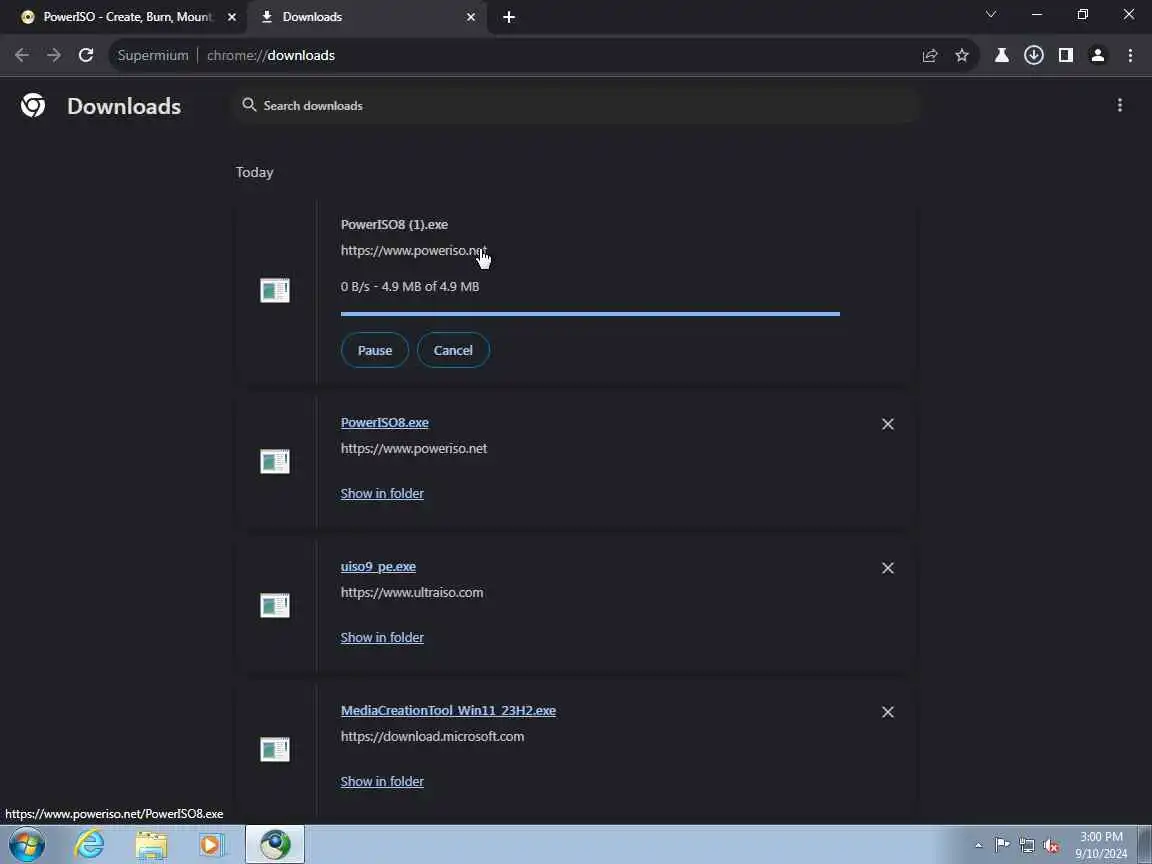Screen dimensions: 1152x864
Task: Show PowerISO8.exe in folder
Action: pos(382,493)
